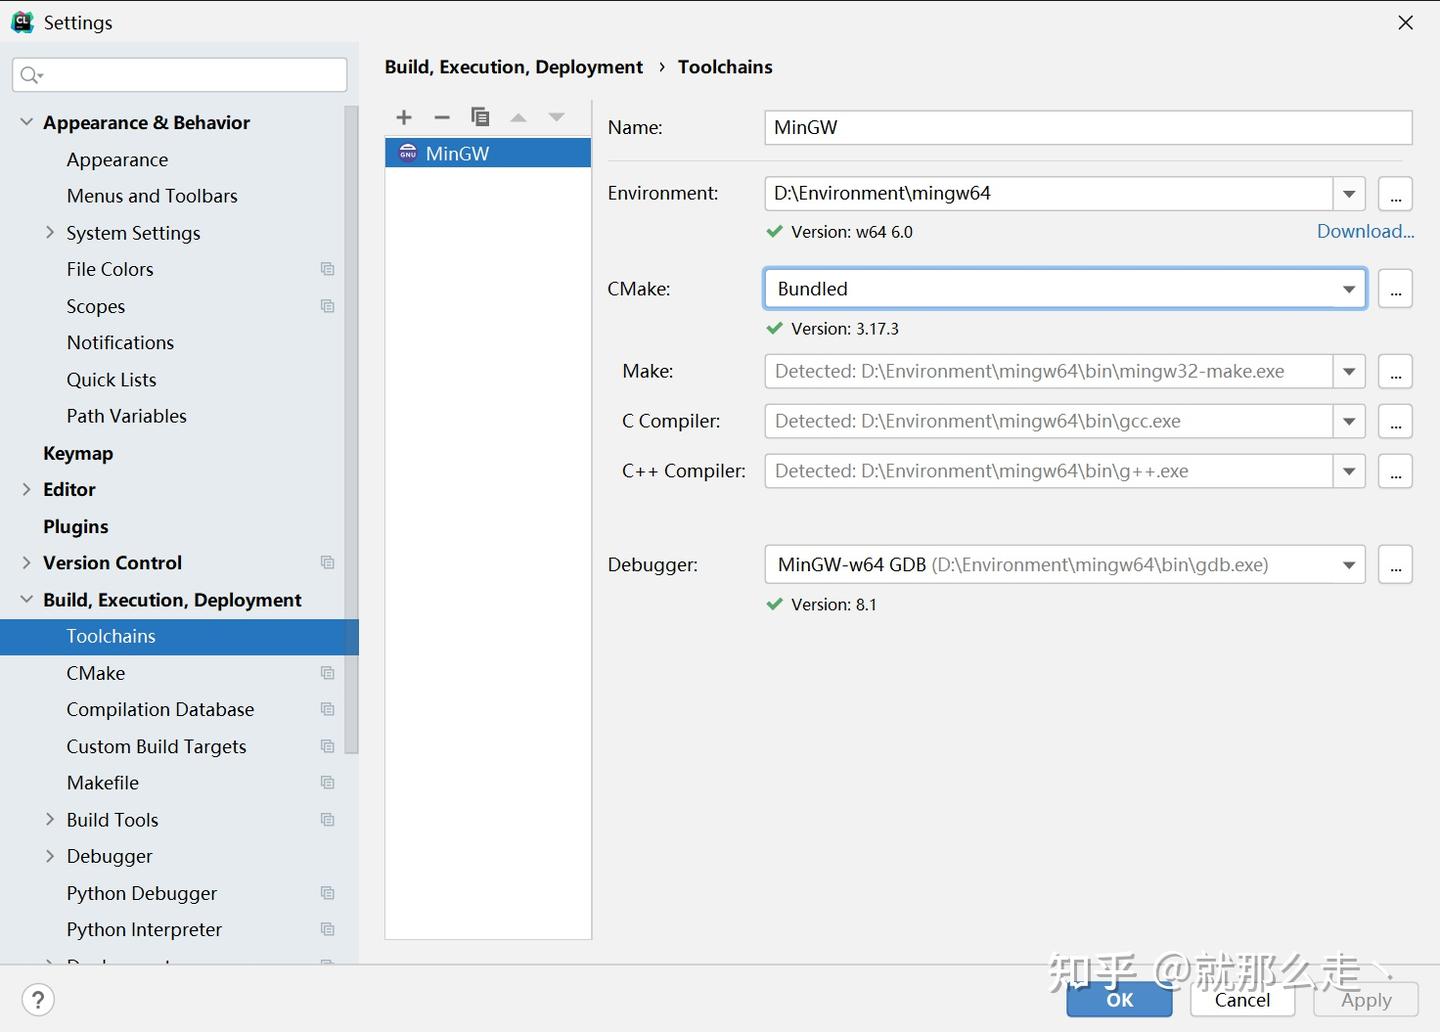Viewport: 1440px width, 1032px height.
Task: Open the Compilation Database settings page
Action: [x=160, y=709]
